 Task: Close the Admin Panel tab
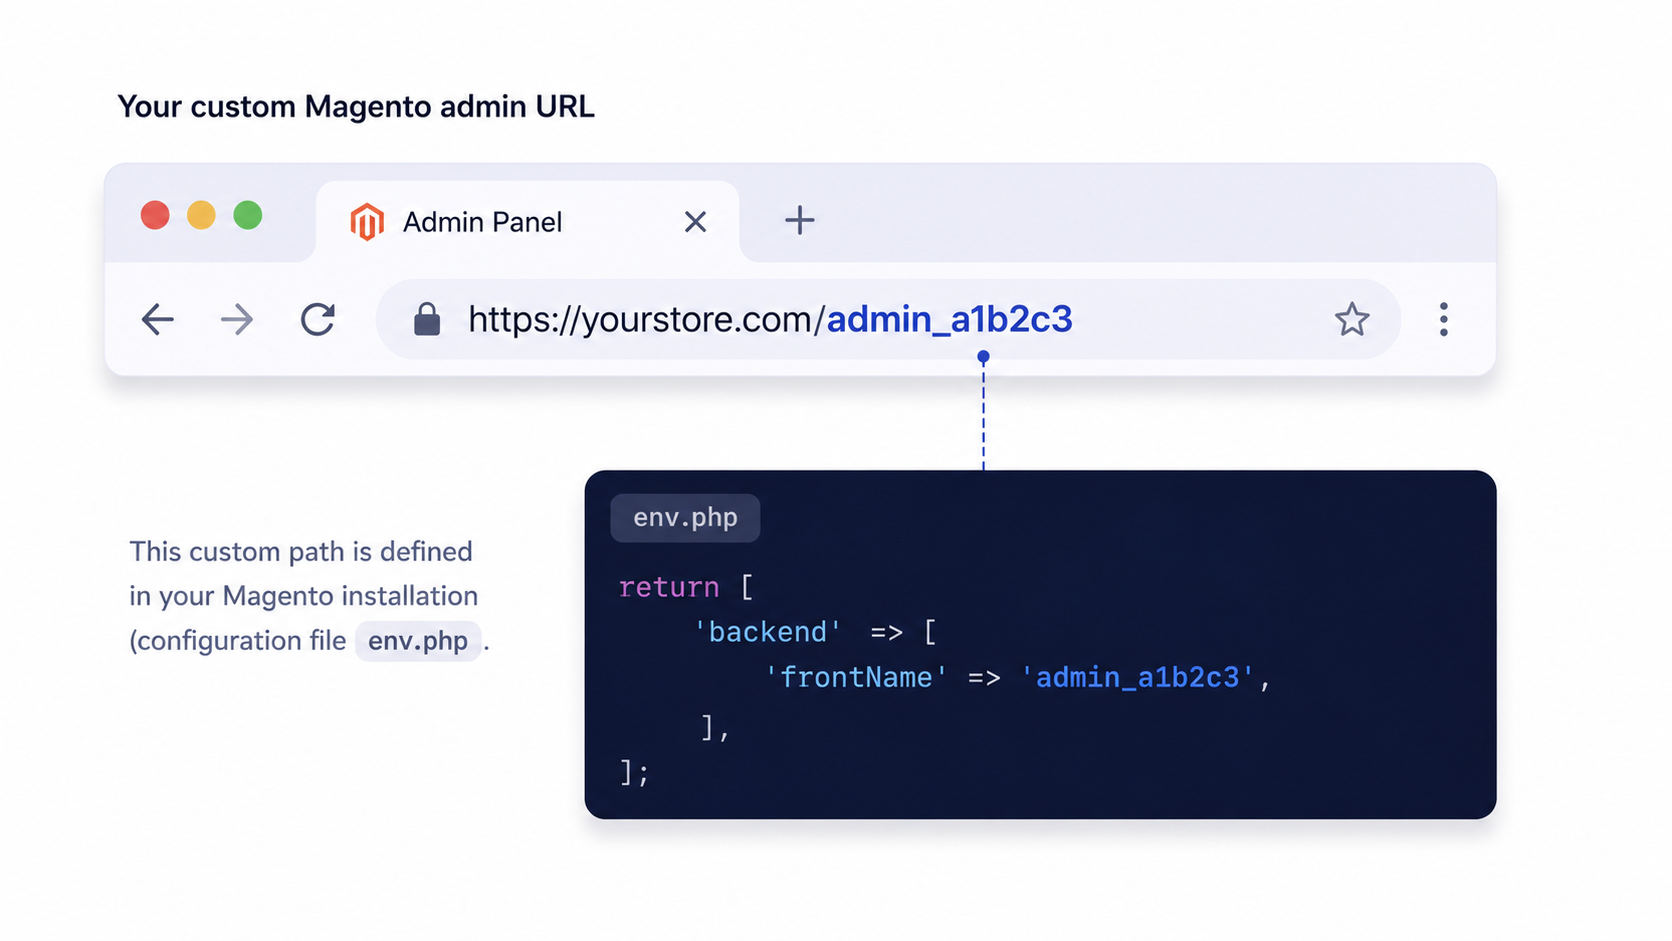pyautogui.click(x=695, y=222)
